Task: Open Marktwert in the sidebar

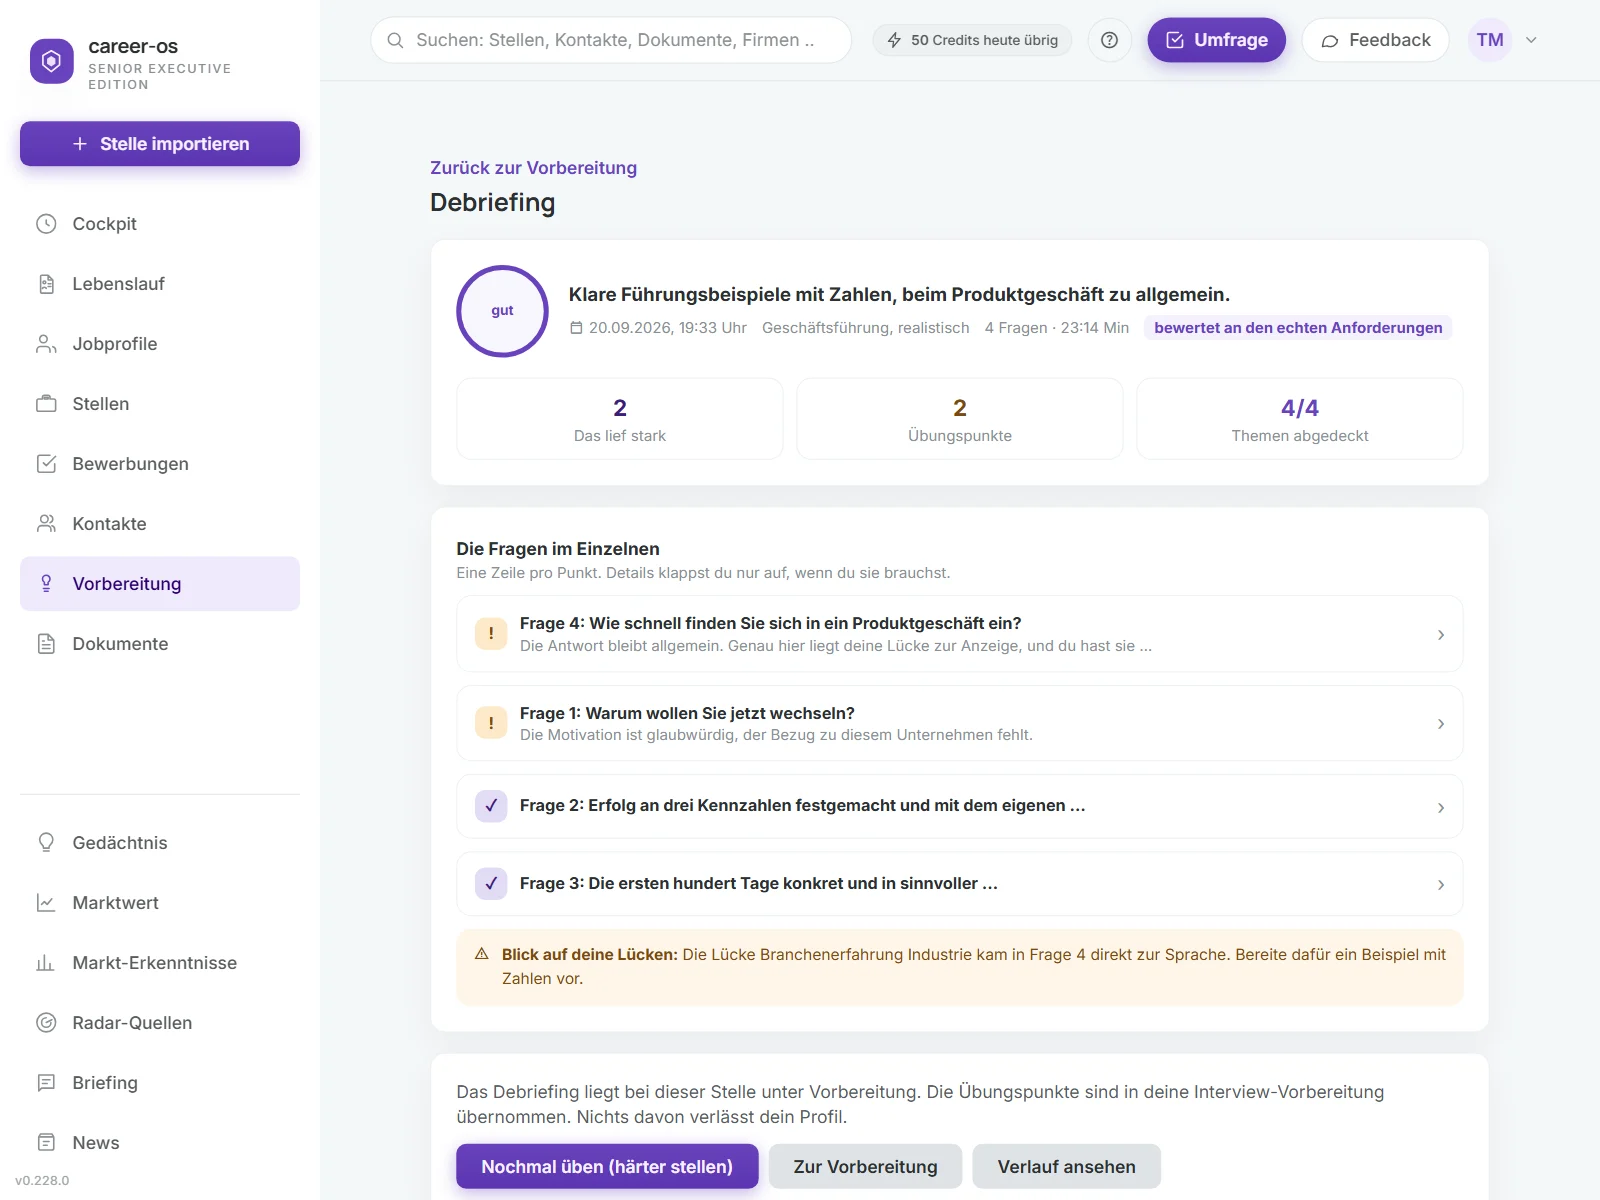Action: point(160,903)
